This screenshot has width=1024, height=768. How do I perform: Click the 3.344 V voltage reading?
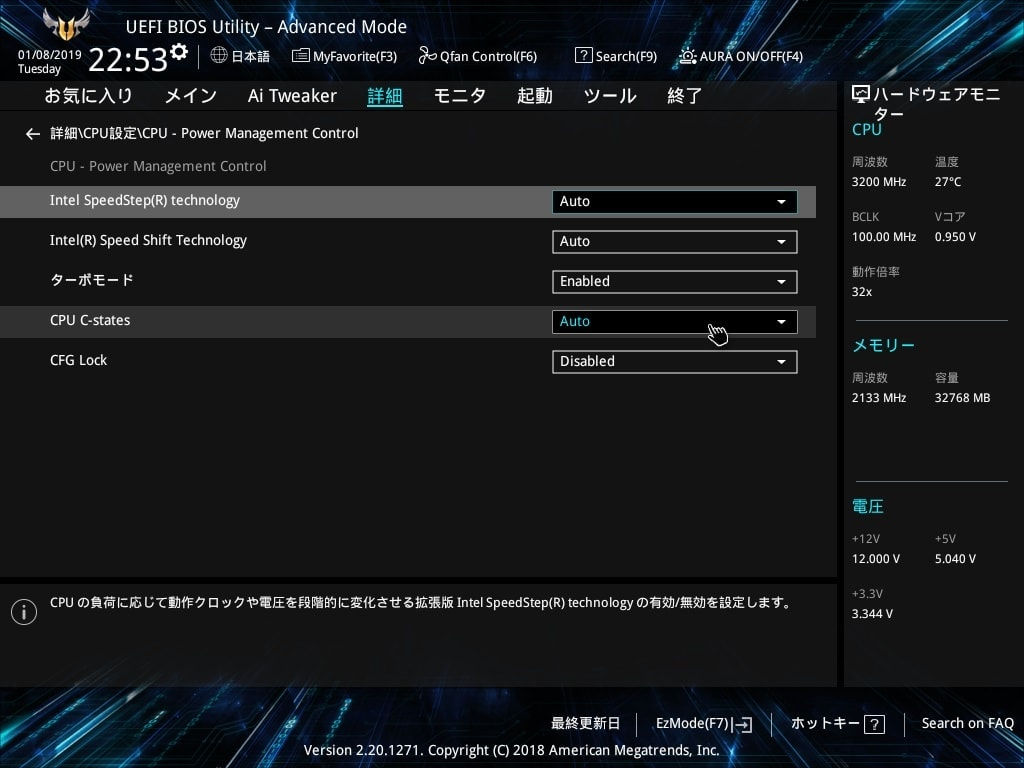coord(872,614)
